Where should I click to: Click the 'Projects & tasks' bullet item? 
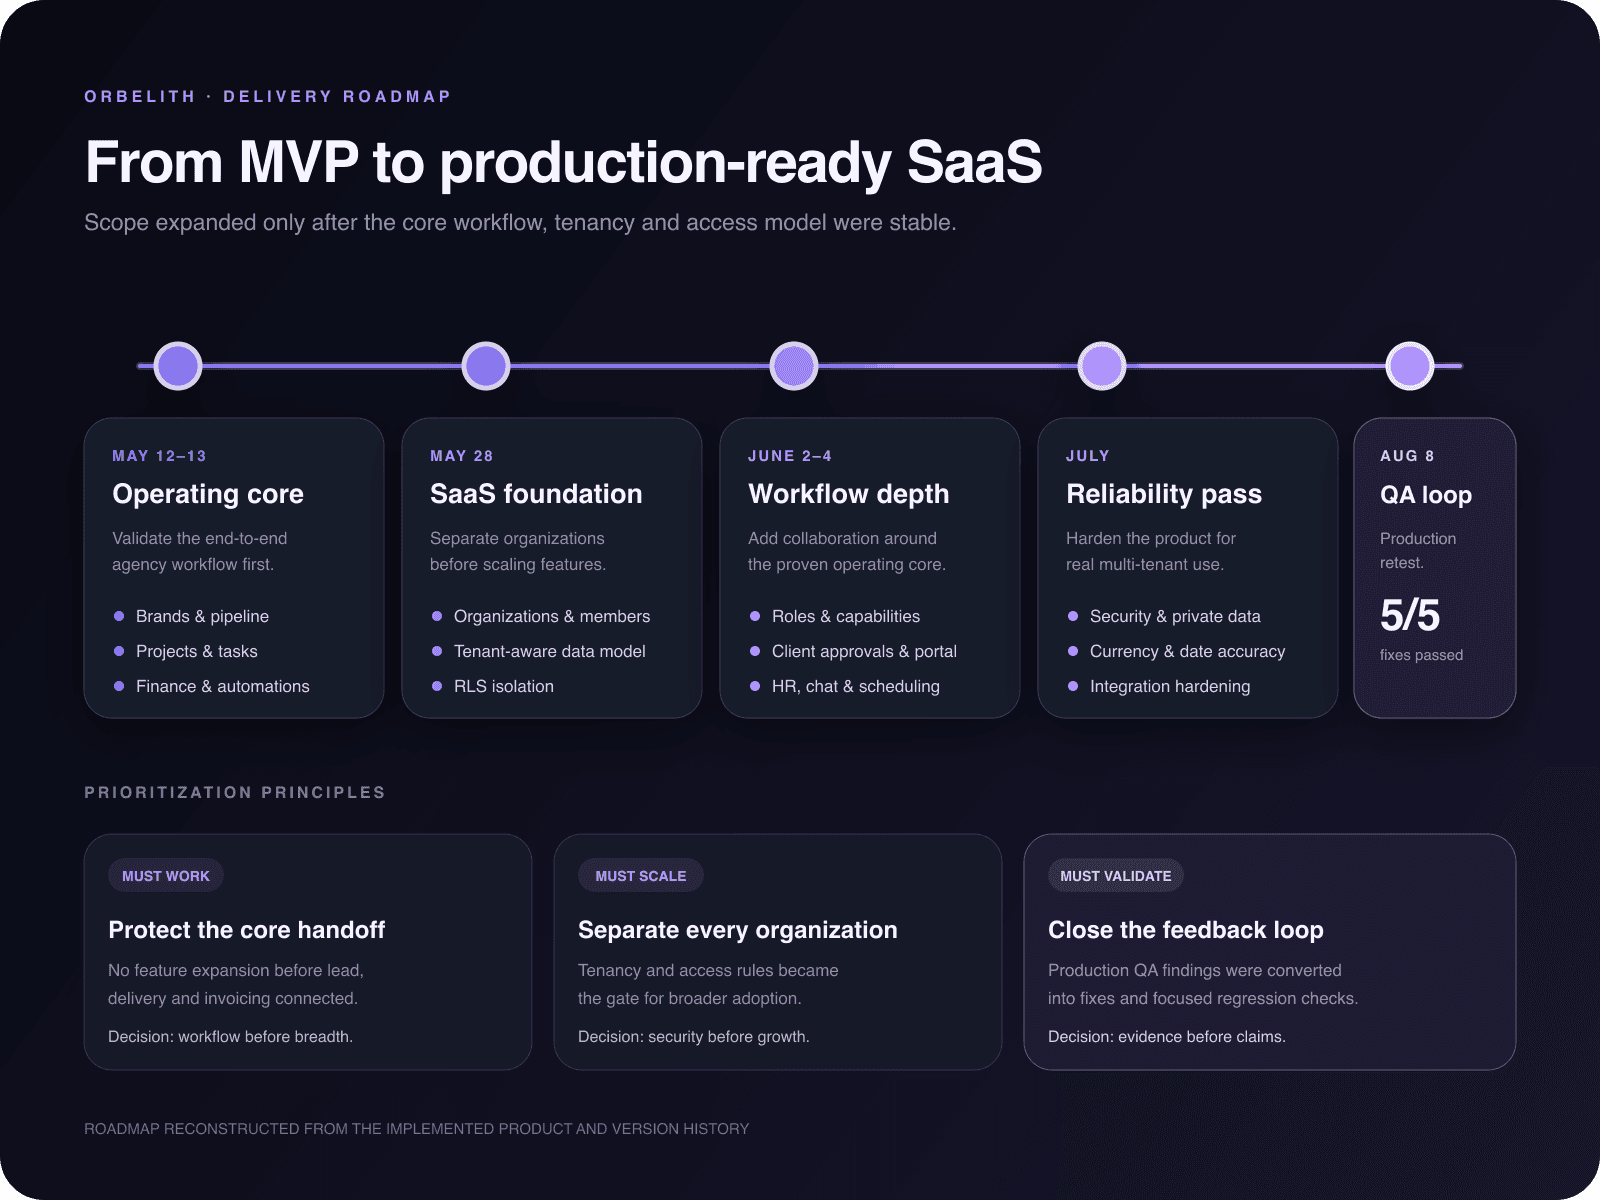186,651
